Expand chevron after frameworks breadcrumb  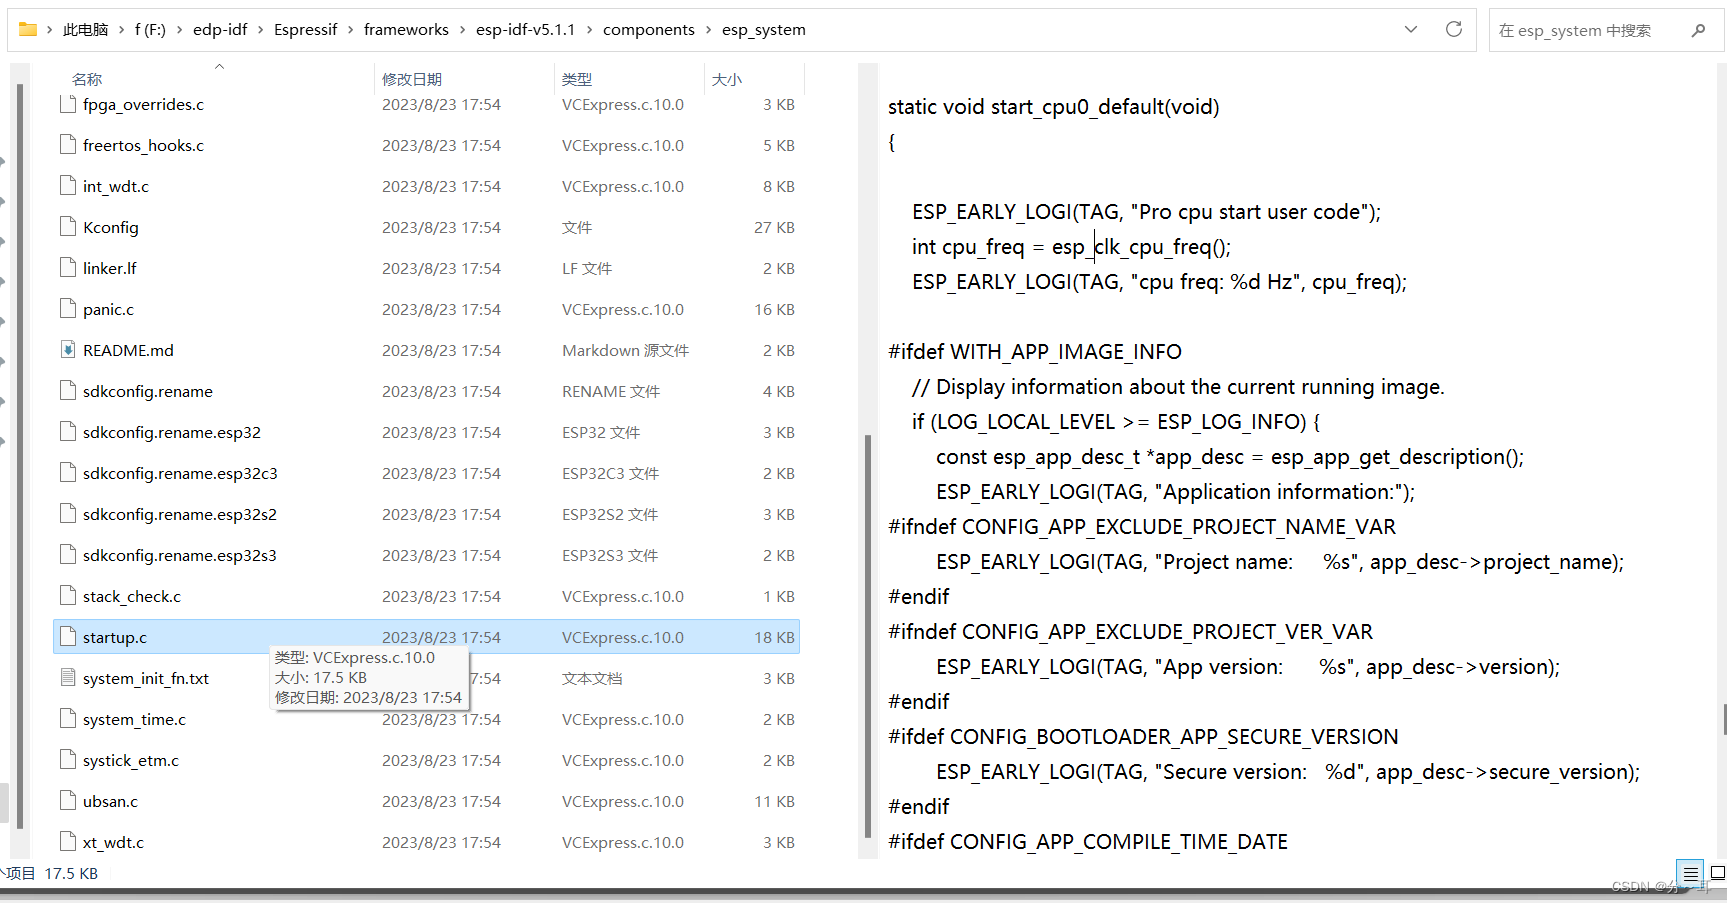click(x=463, y=30)
